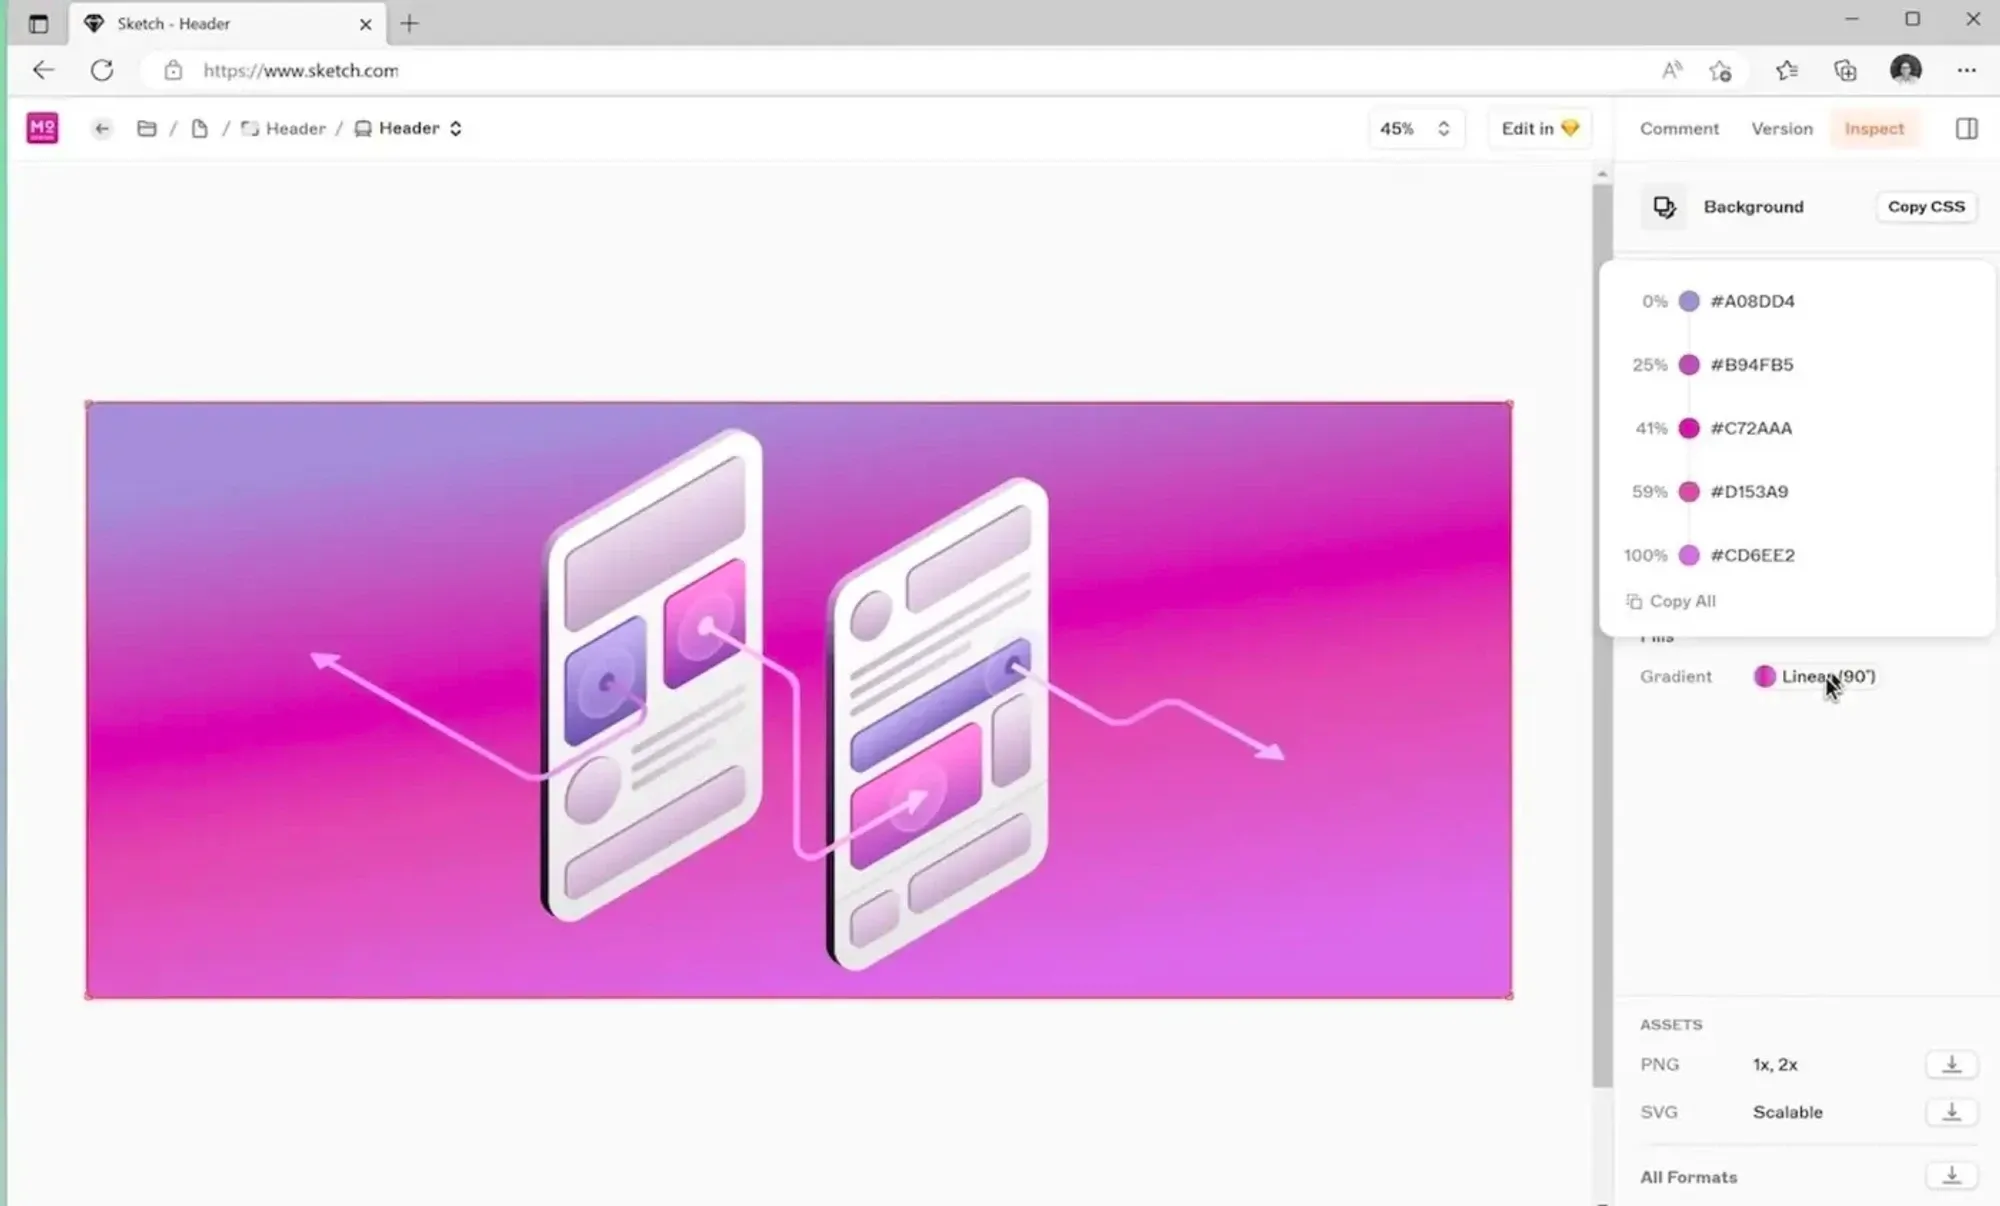Image resolution: width=2000 pixels, height=1206 pixels.
Task: Click the #C72AAA color swatch
Action: [x=1689, y=428]
